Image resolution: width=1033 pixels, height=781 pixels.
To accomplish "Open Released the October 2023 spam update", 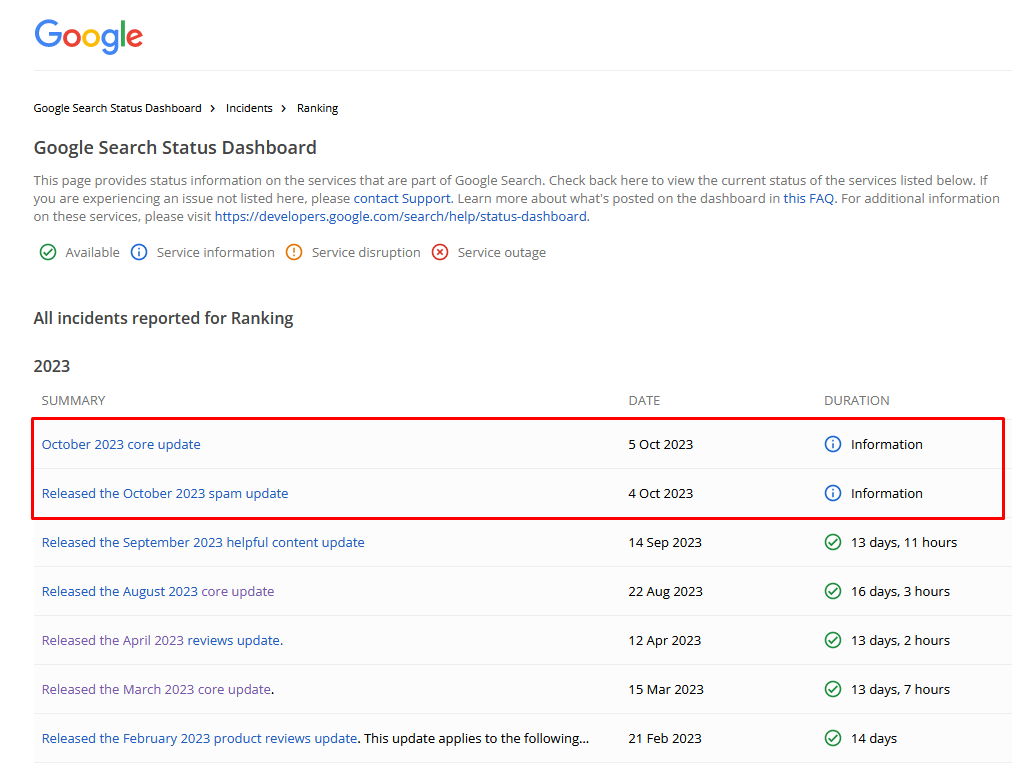I will (165, 493).
